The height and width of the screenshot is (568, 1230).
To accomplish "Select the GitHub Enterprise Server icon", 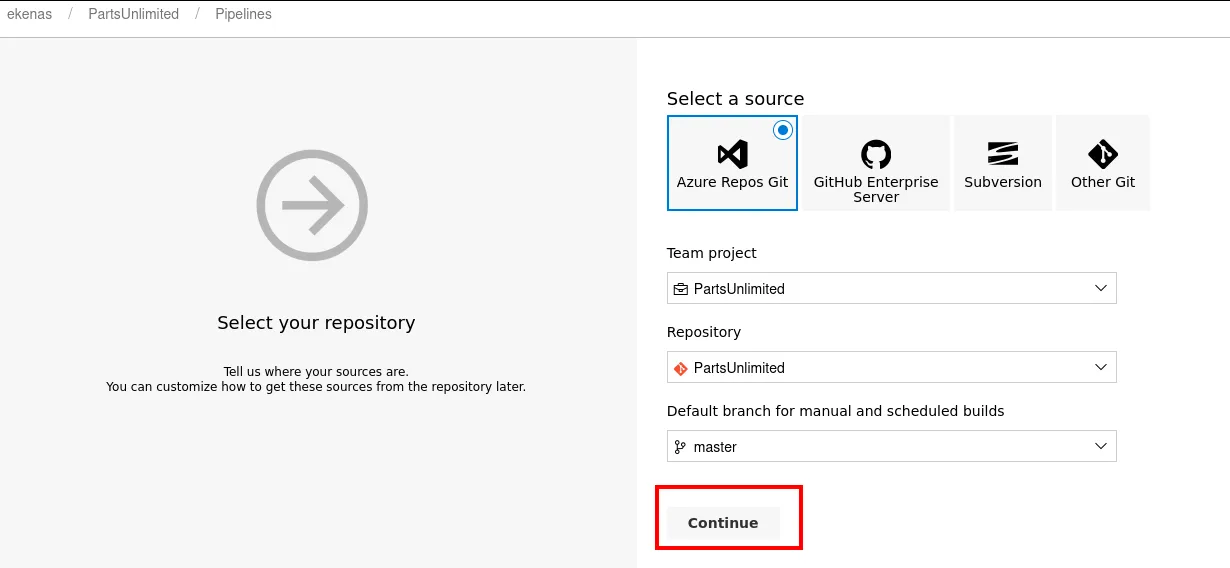I will click(x=875, y=154).
